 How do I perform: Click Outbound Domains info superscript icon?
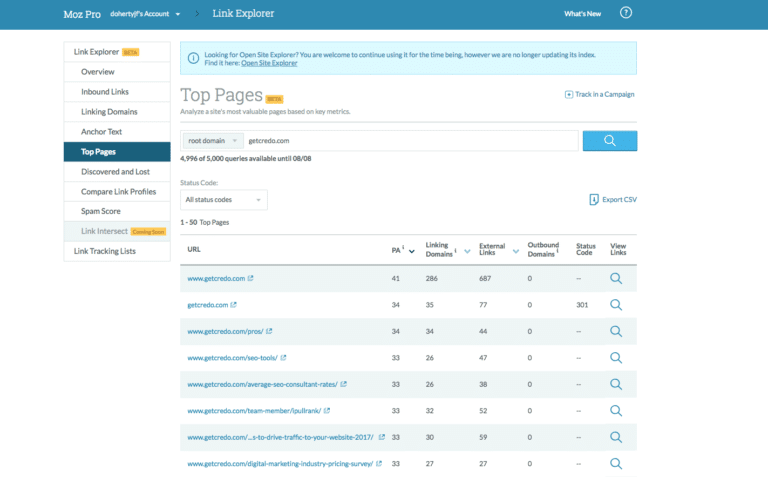557,251
